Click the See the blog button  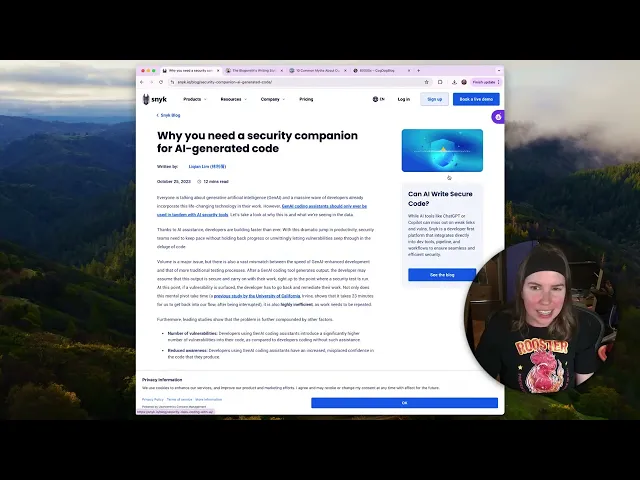pos(442,275)
